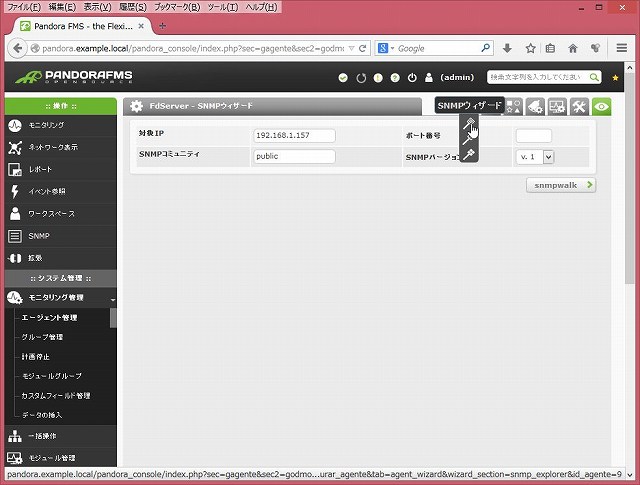Open the 表示 menu
This screenshot has width=640, height=485.
pyautogui.click(x=97, y=7)
